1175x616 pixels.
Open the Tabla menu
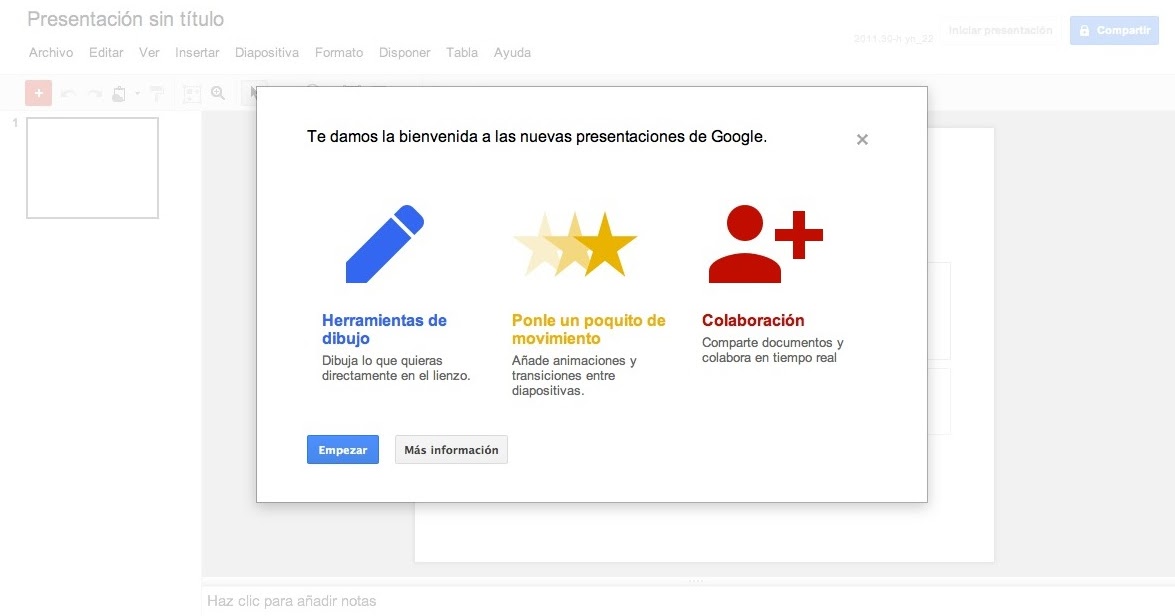pyautogui.click(x=462, y=52)
